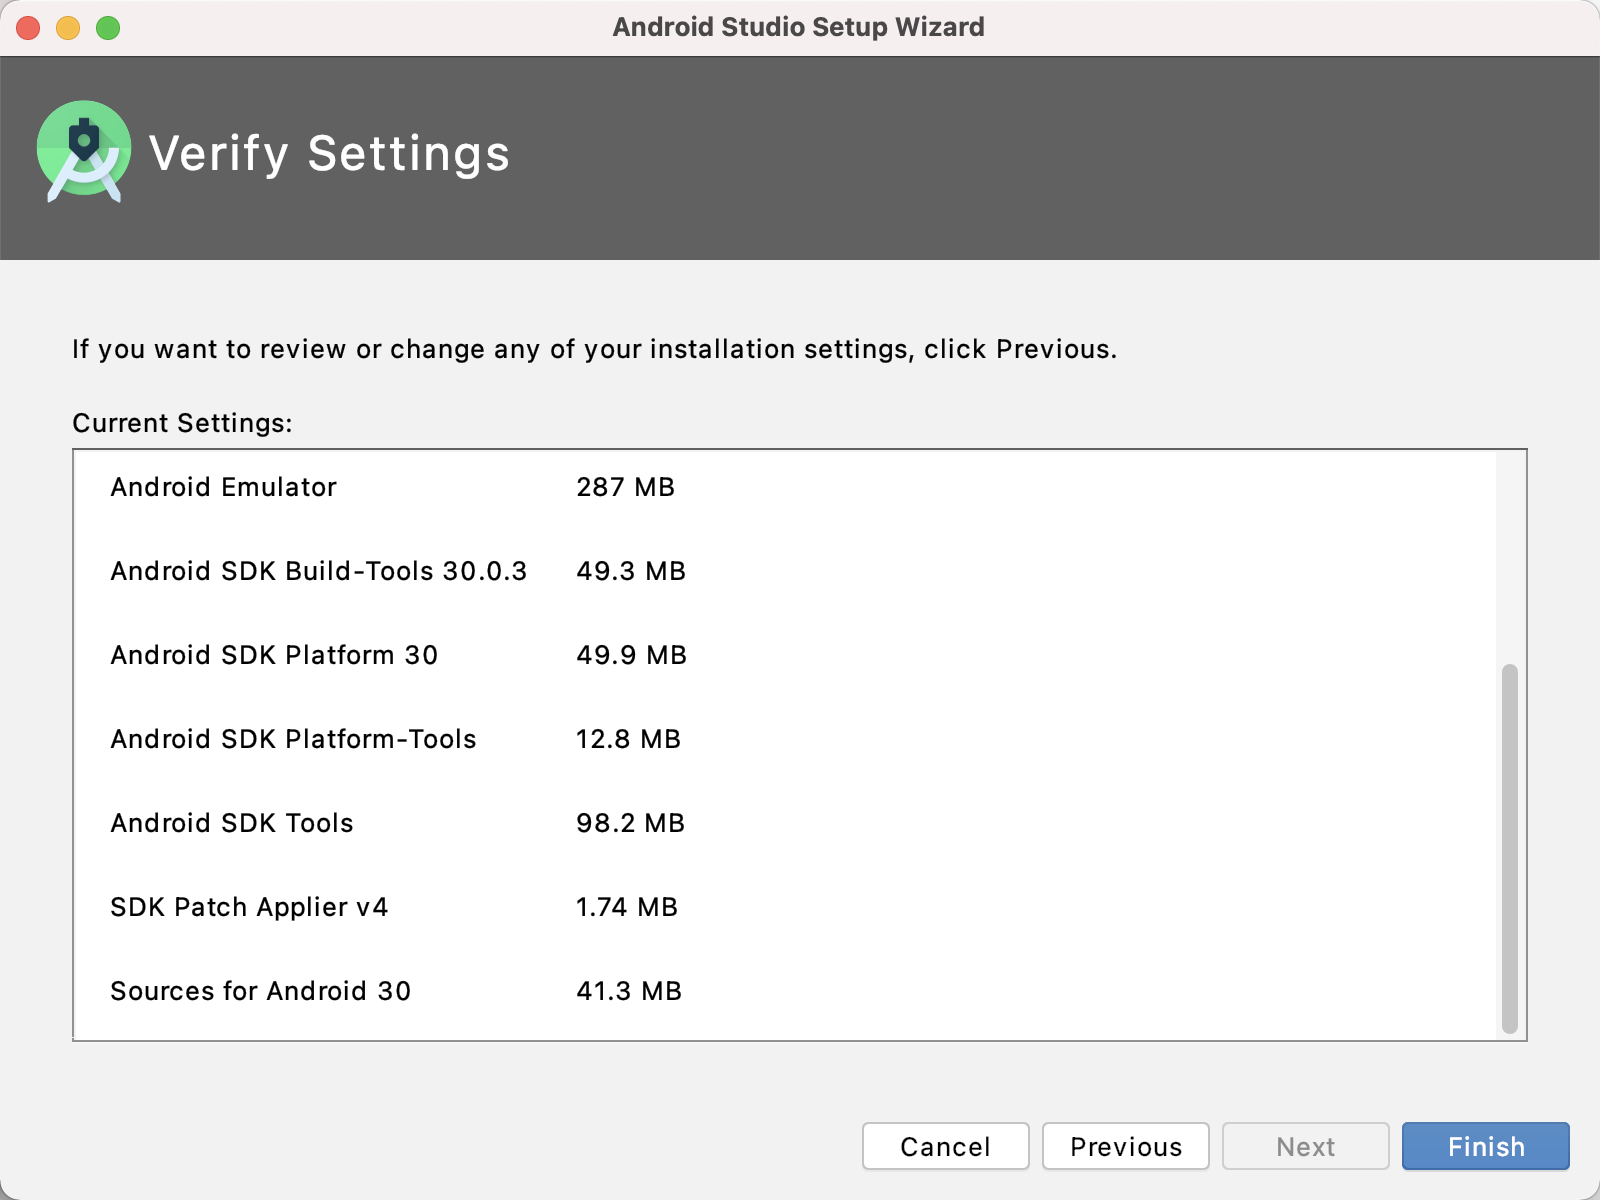This screenshot has width=1600, height=1200.
Task: Select Android SDK Build-Tools 30.0.3 entry
Action: pyautogui.click(x=318, y=571)
